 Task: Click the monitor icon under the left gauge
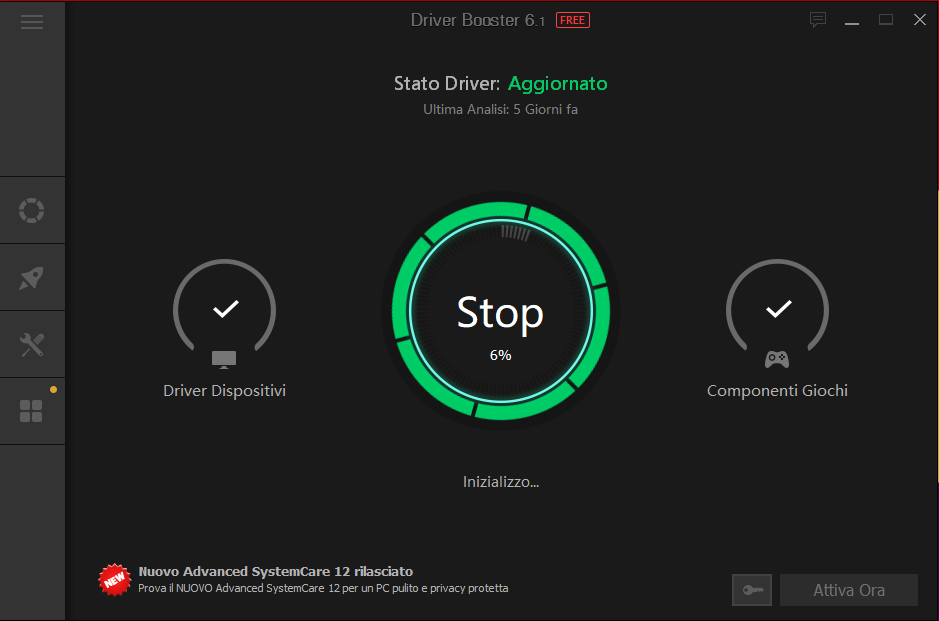click(x=224, y=359)
